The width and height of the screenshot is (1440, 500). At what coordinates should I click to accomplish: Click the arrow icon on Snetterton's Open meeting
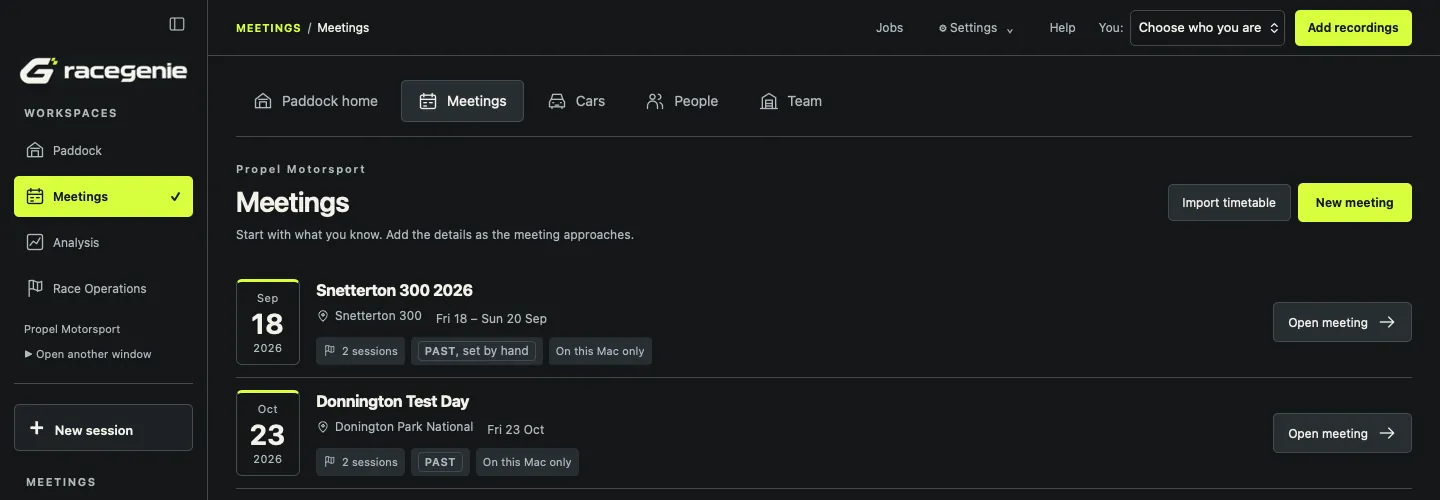pos(1387,322)
